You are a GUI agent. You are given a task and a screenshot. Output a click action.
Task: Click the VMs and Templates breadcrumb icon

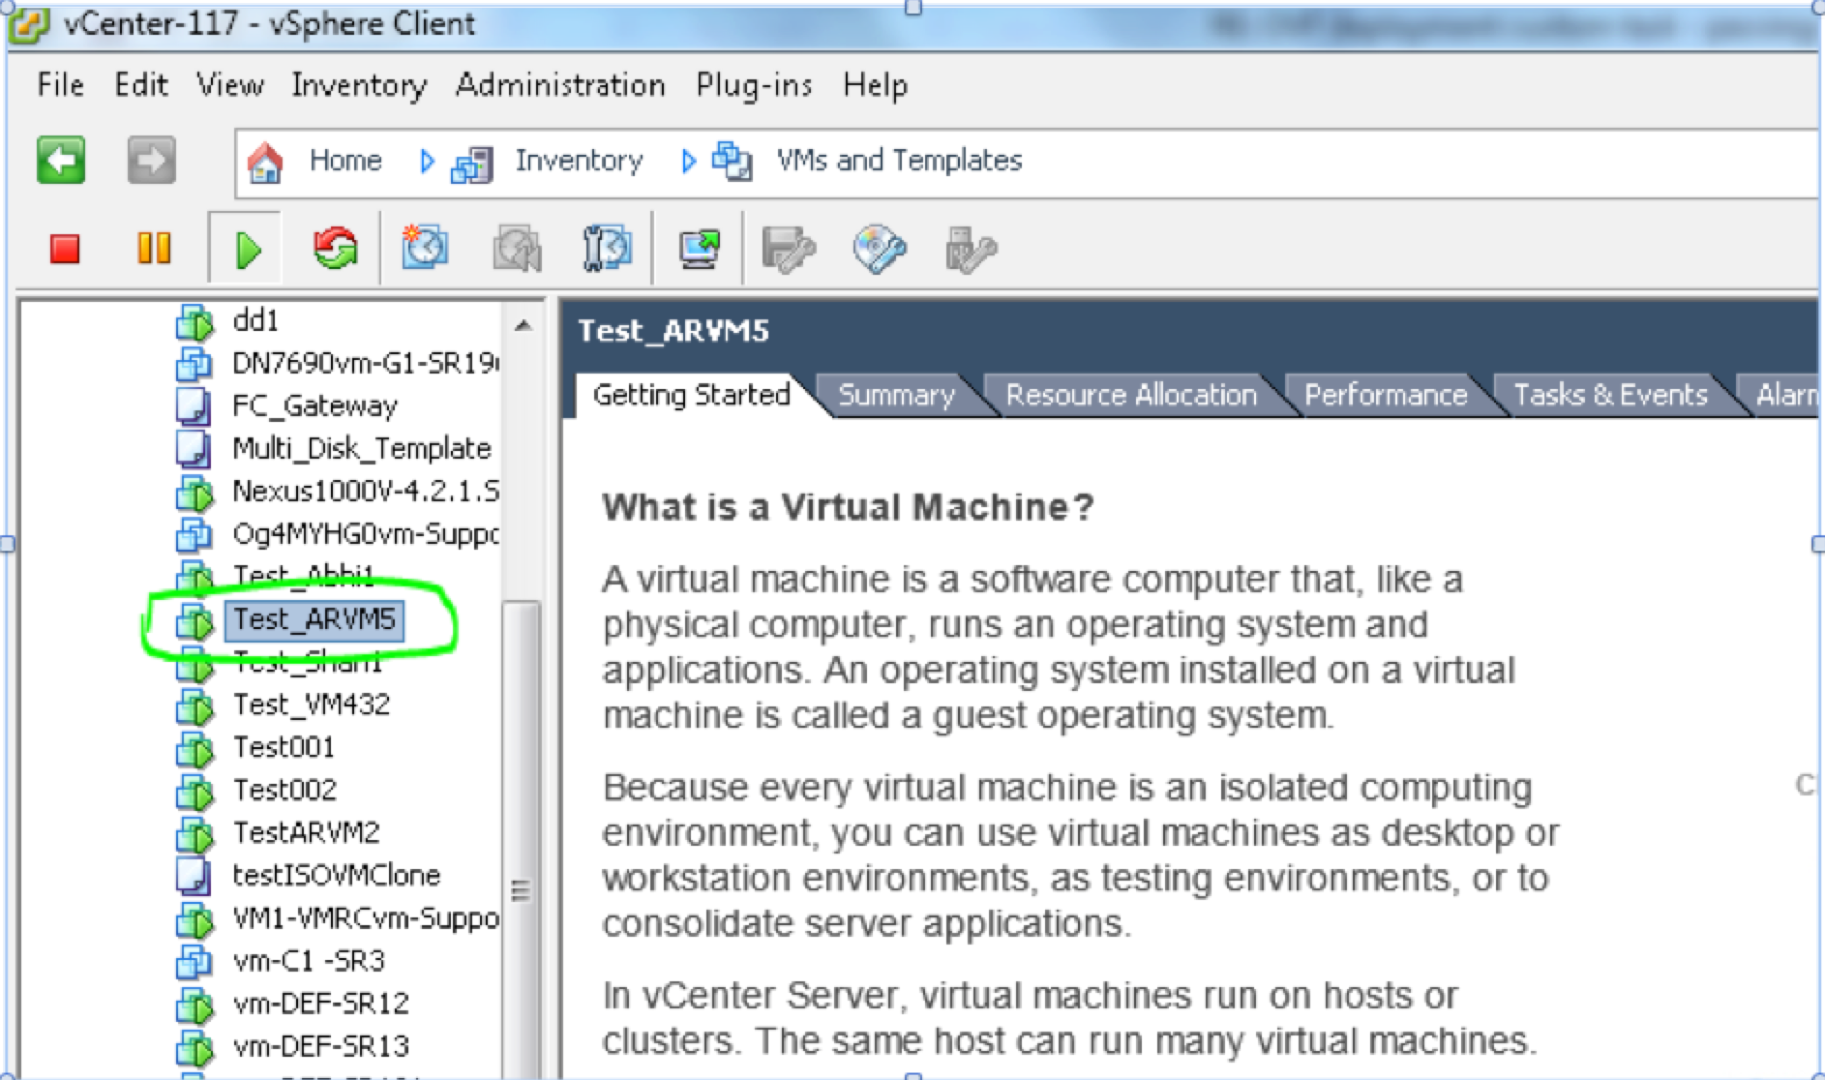(x=732, y=161)
